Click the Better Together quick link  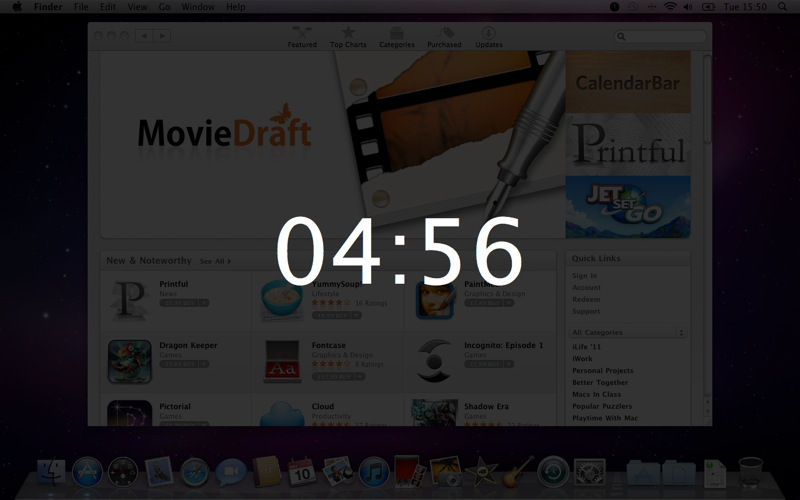pyautogui.click(x=600, y=382)
